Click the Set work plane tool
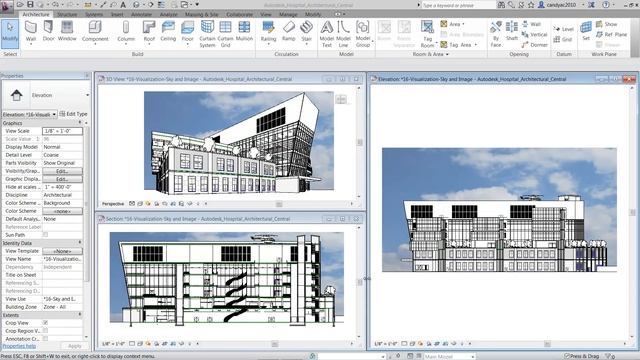 (586, 31)
